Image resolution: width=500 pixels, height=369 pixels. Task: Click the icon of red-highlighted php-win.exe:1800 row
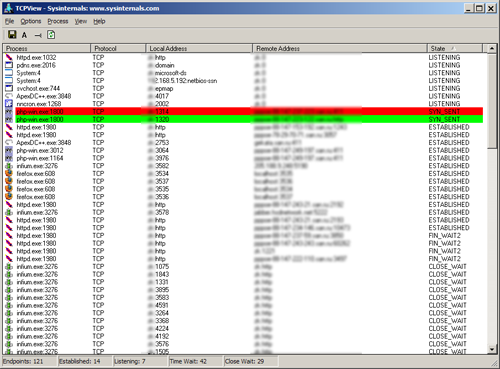9,111
